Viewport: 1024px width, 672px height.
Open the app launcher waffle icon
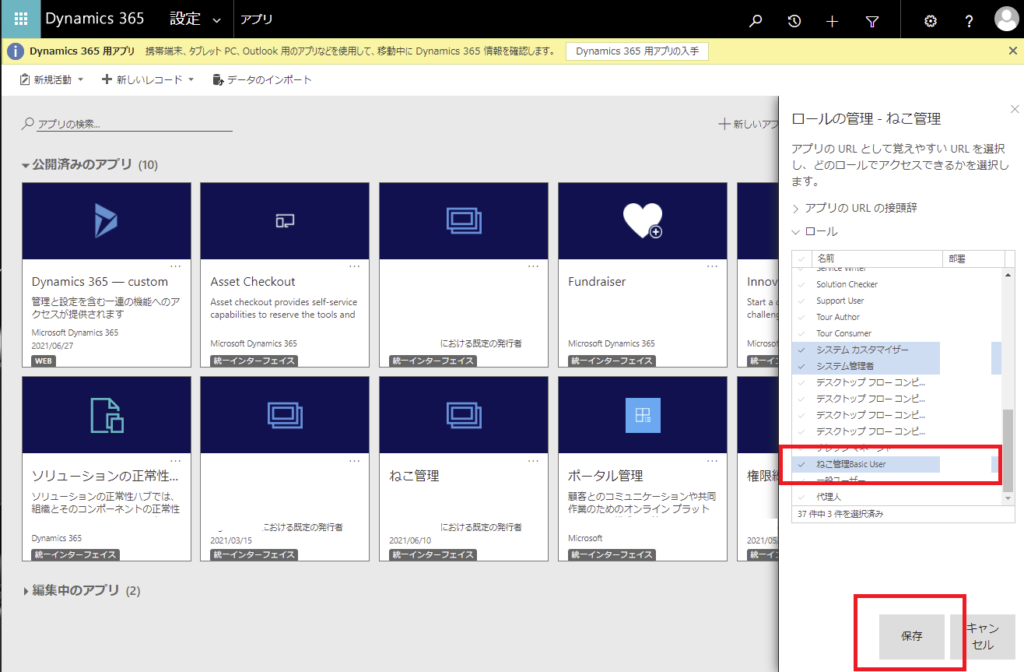(x=20, y=19)
